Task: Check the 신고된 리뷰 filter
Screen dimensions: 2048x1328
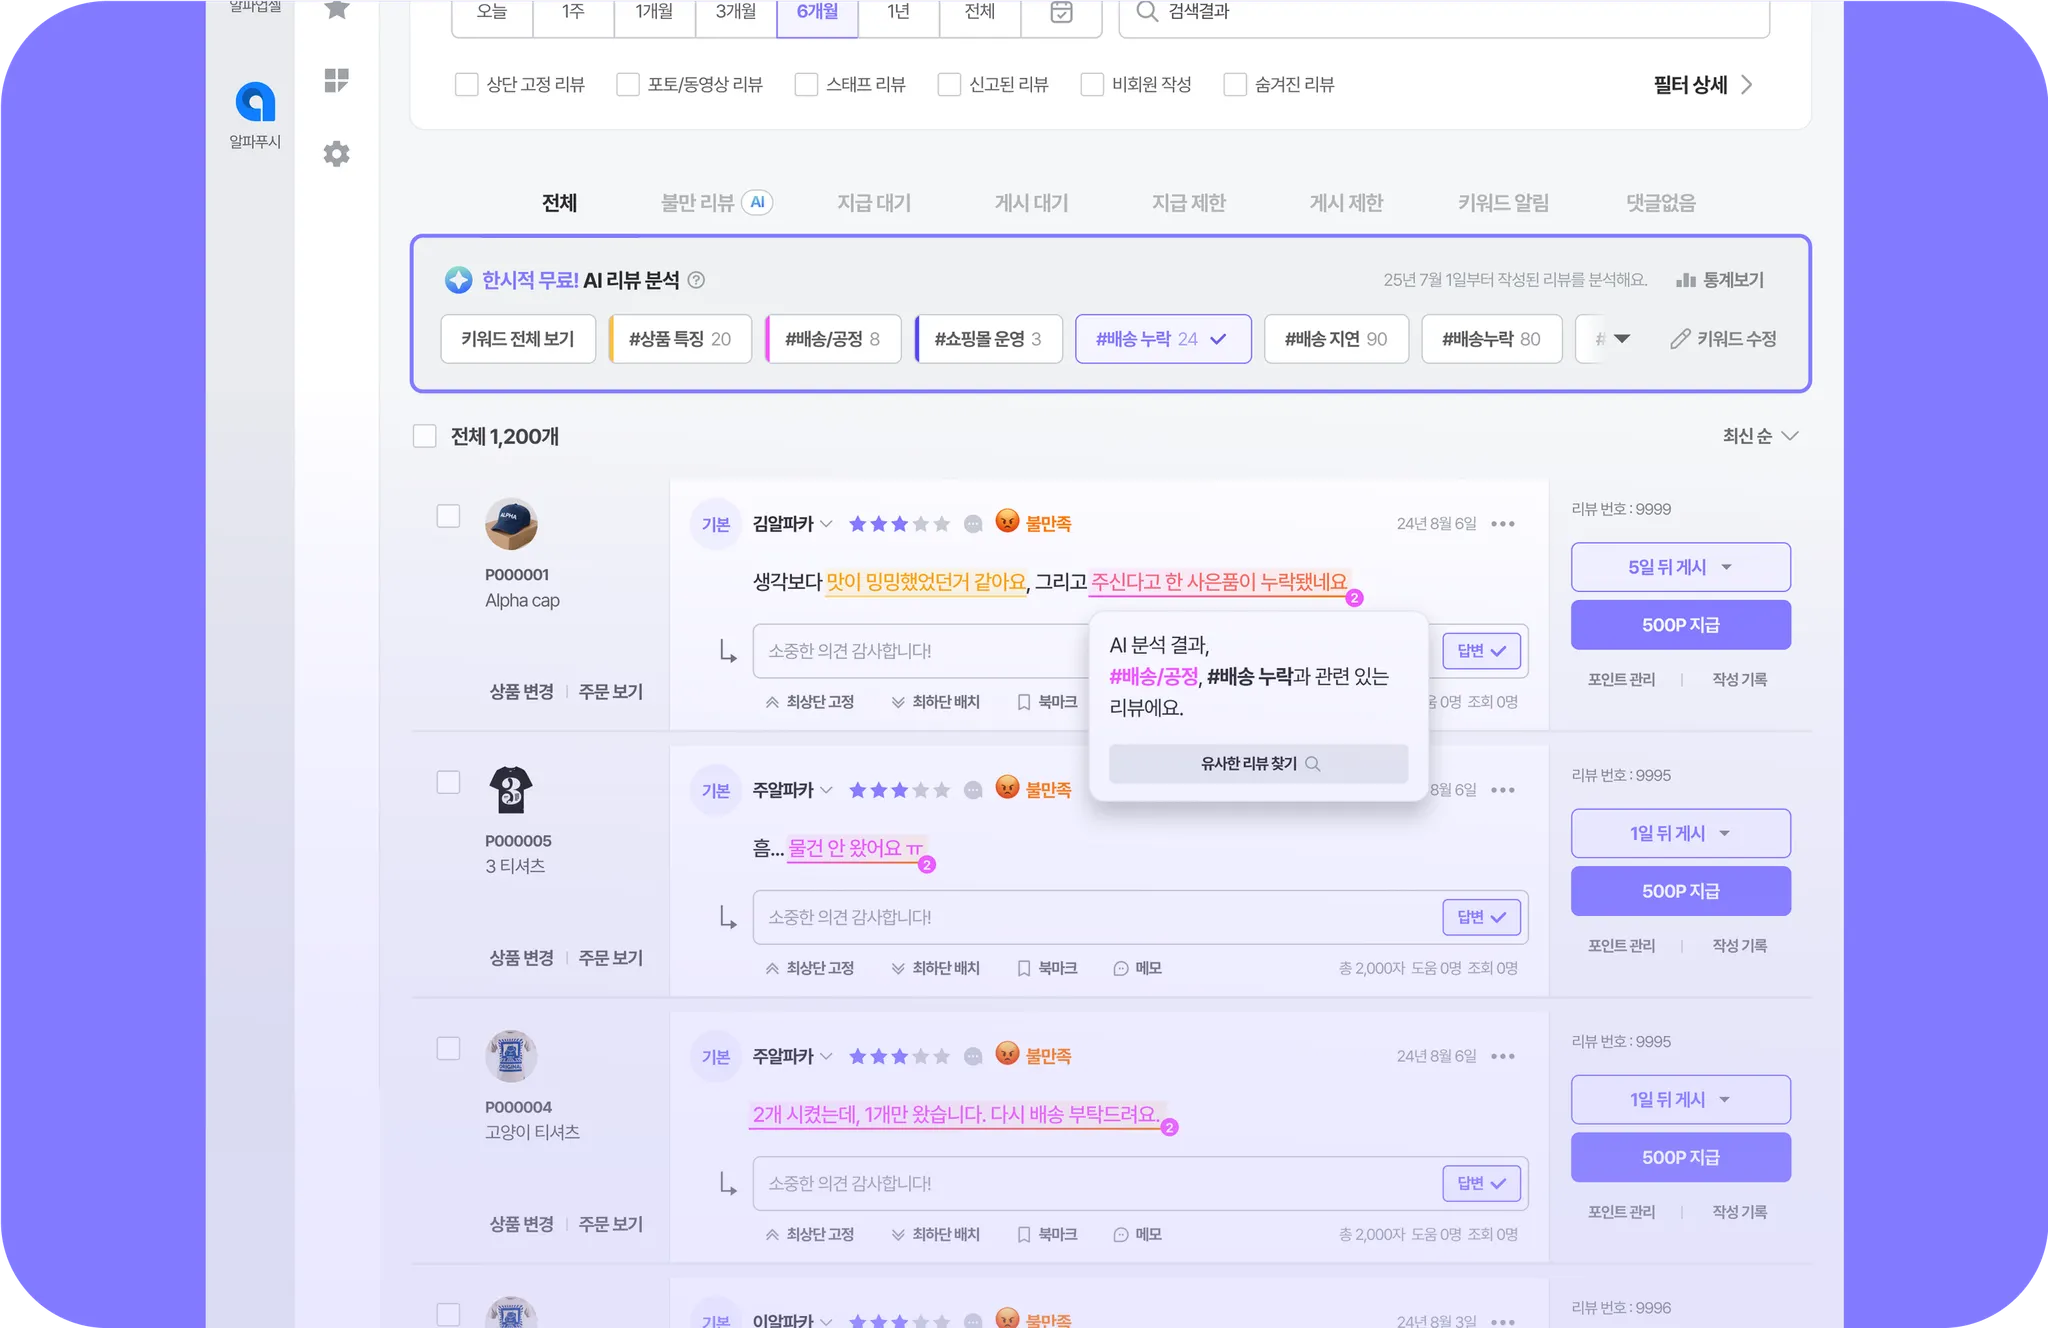Action: point(949,85)
